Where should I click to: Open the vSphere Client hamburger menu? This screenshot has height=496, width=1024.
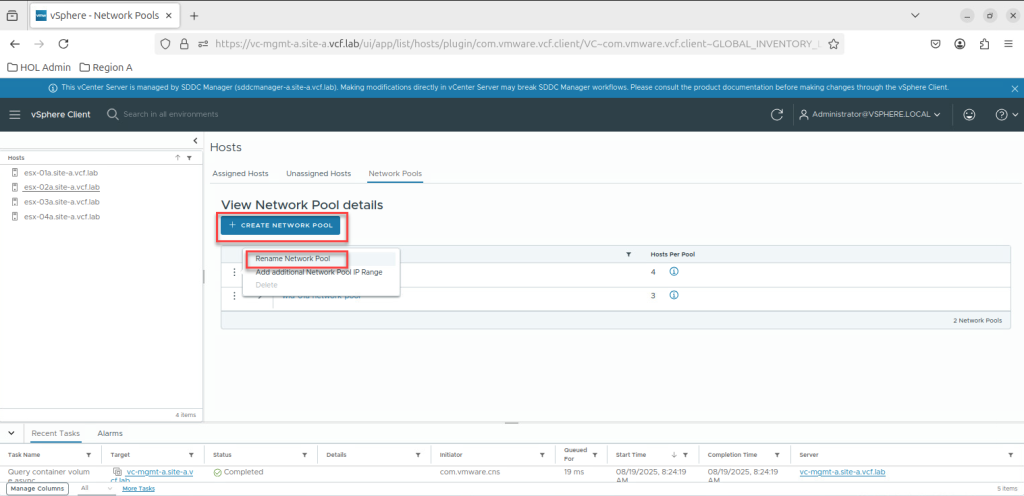pos(15,114)
